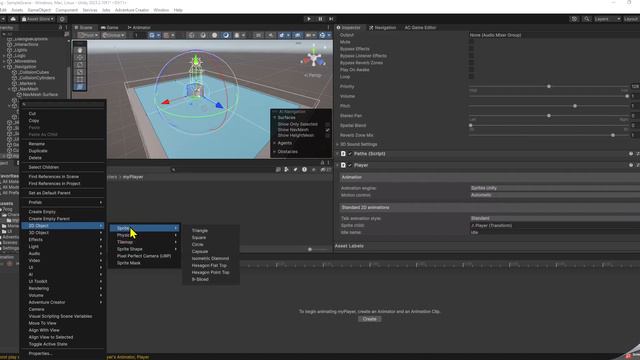
Task: Switch to the Game tab
Action: pyautogui.click(x=110, y=27)
